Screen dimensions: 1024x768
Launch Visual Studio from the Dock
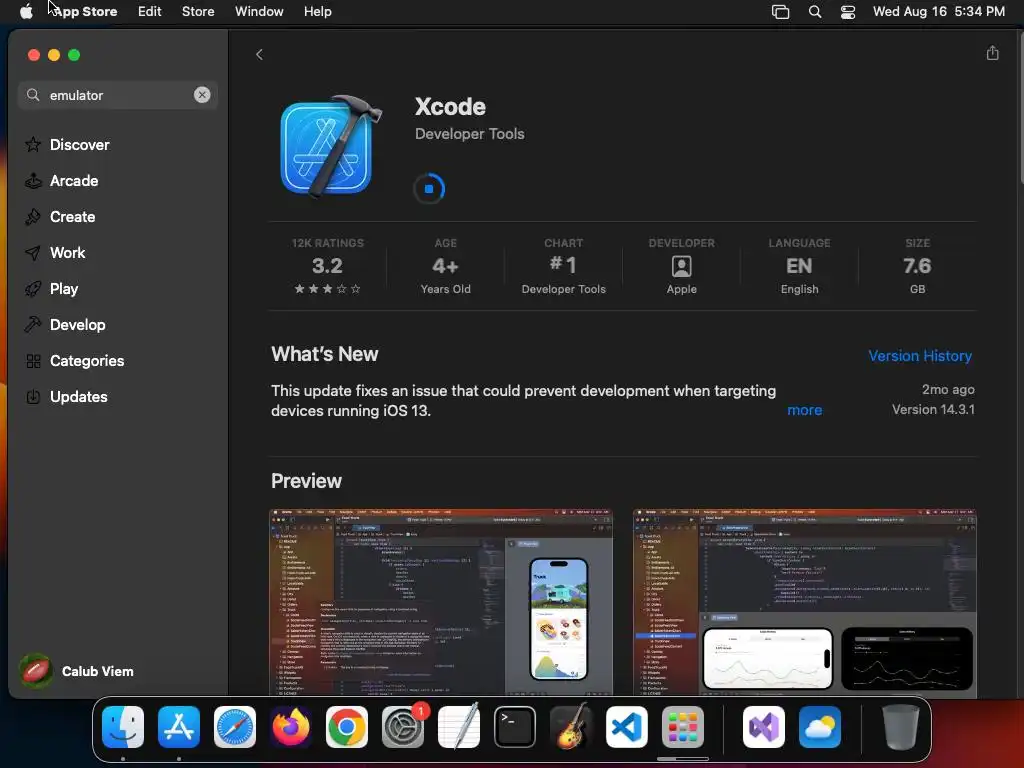[764, 727]
